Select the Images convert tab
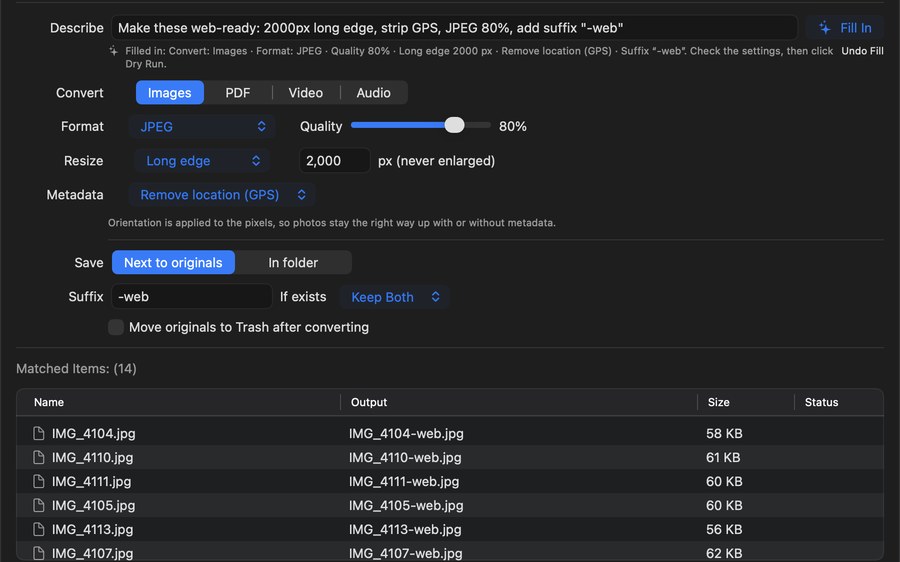 (x=169, y=92)
